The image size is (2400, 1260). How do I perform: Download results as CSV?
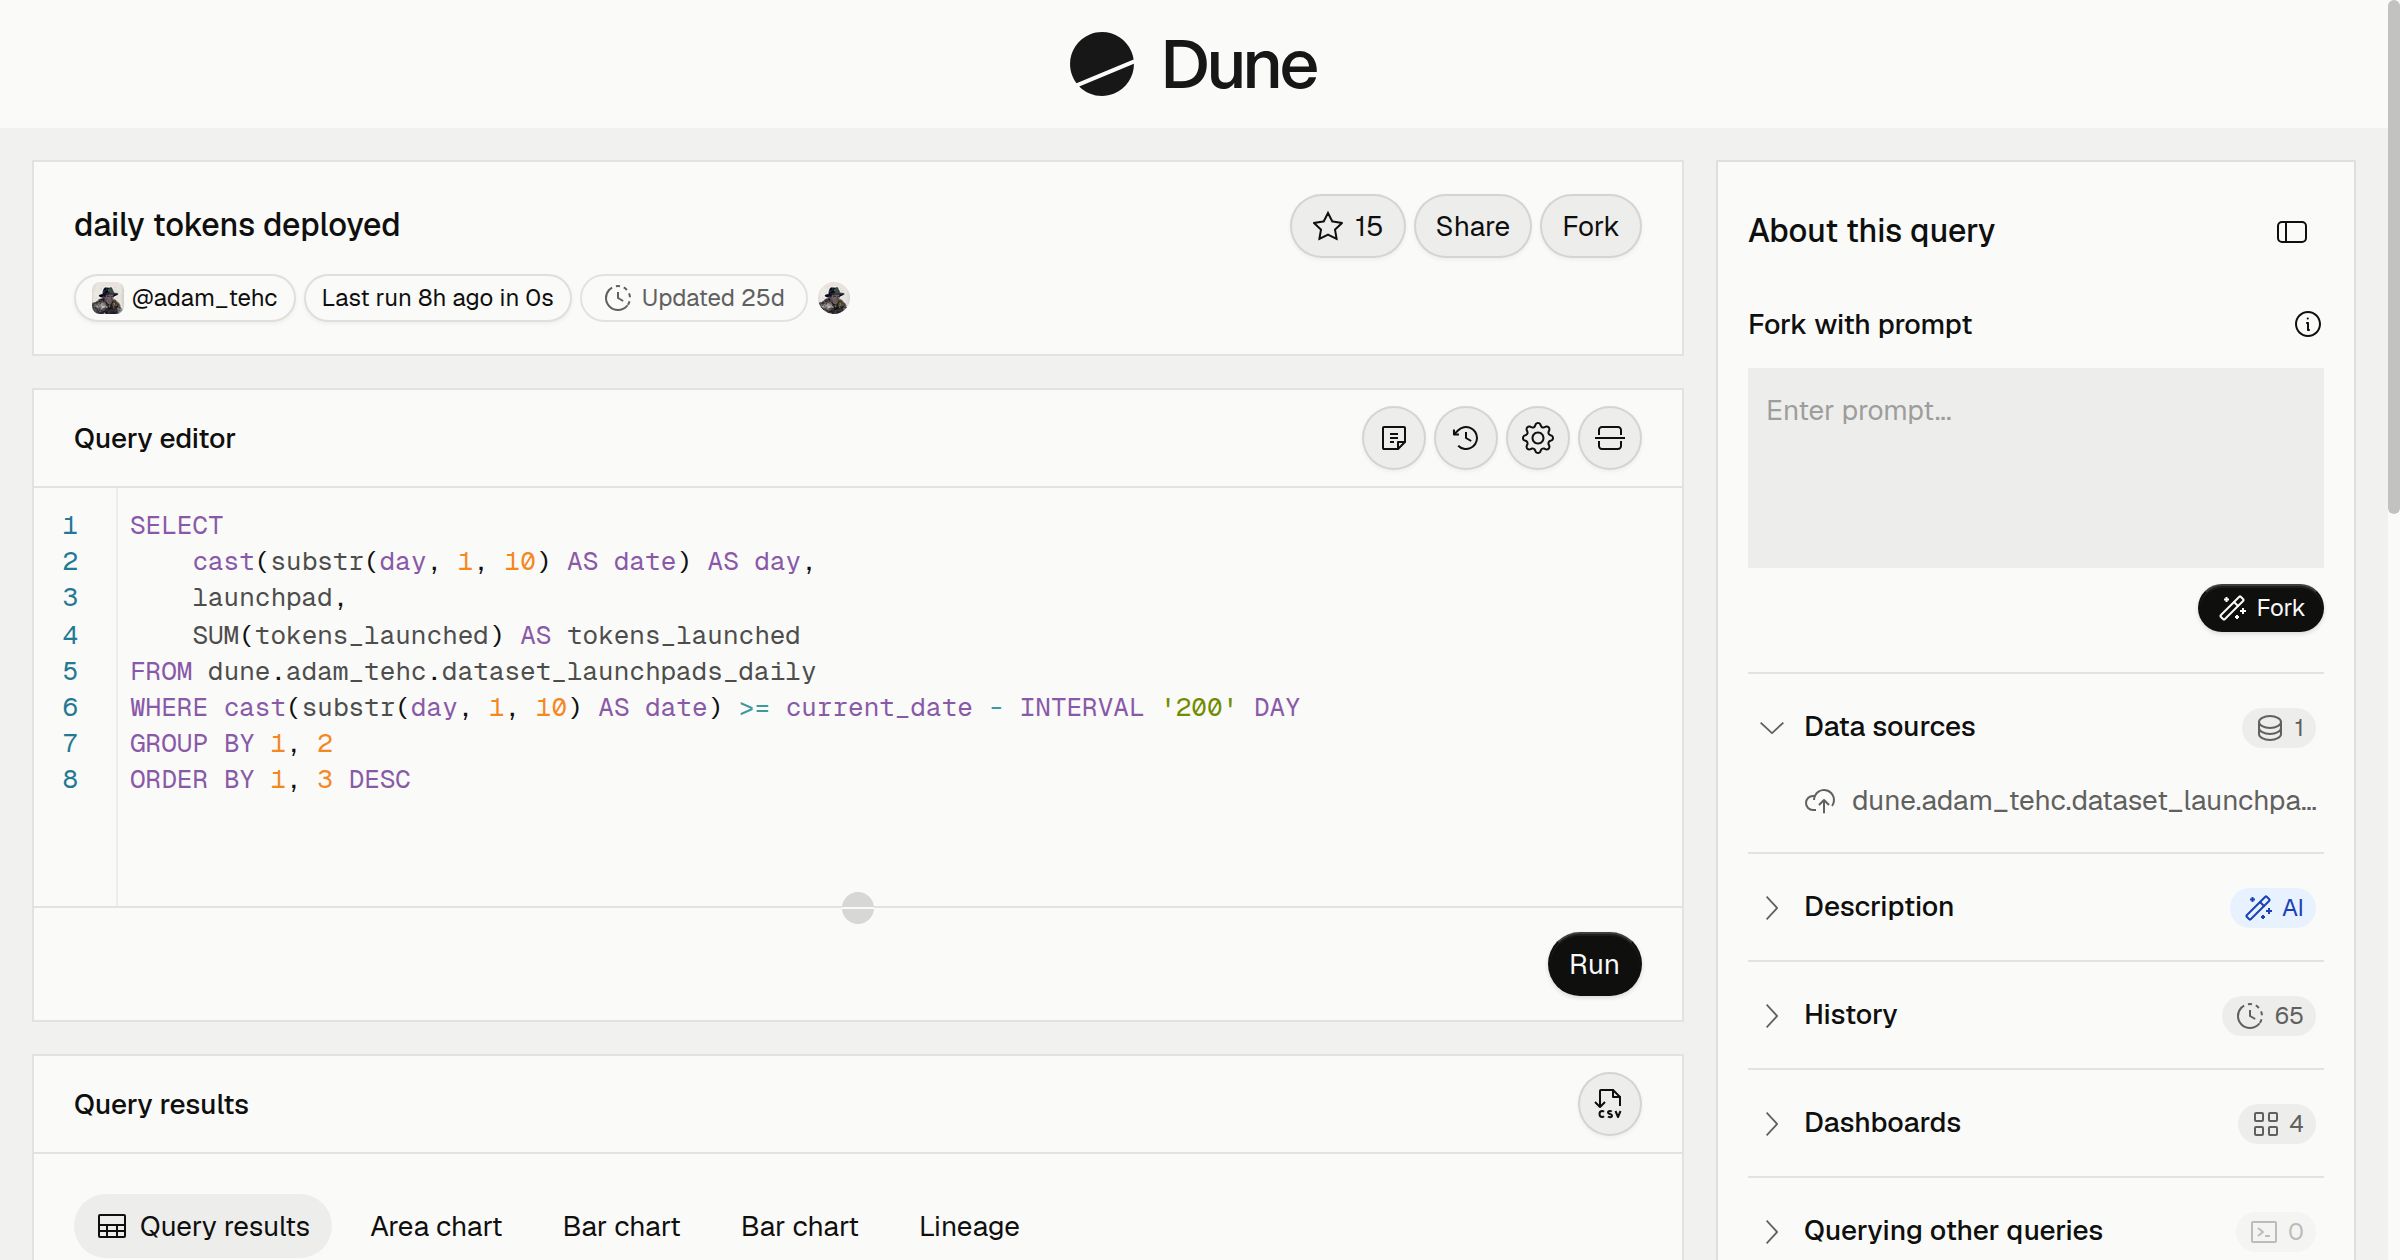tap(1609, 1104)
